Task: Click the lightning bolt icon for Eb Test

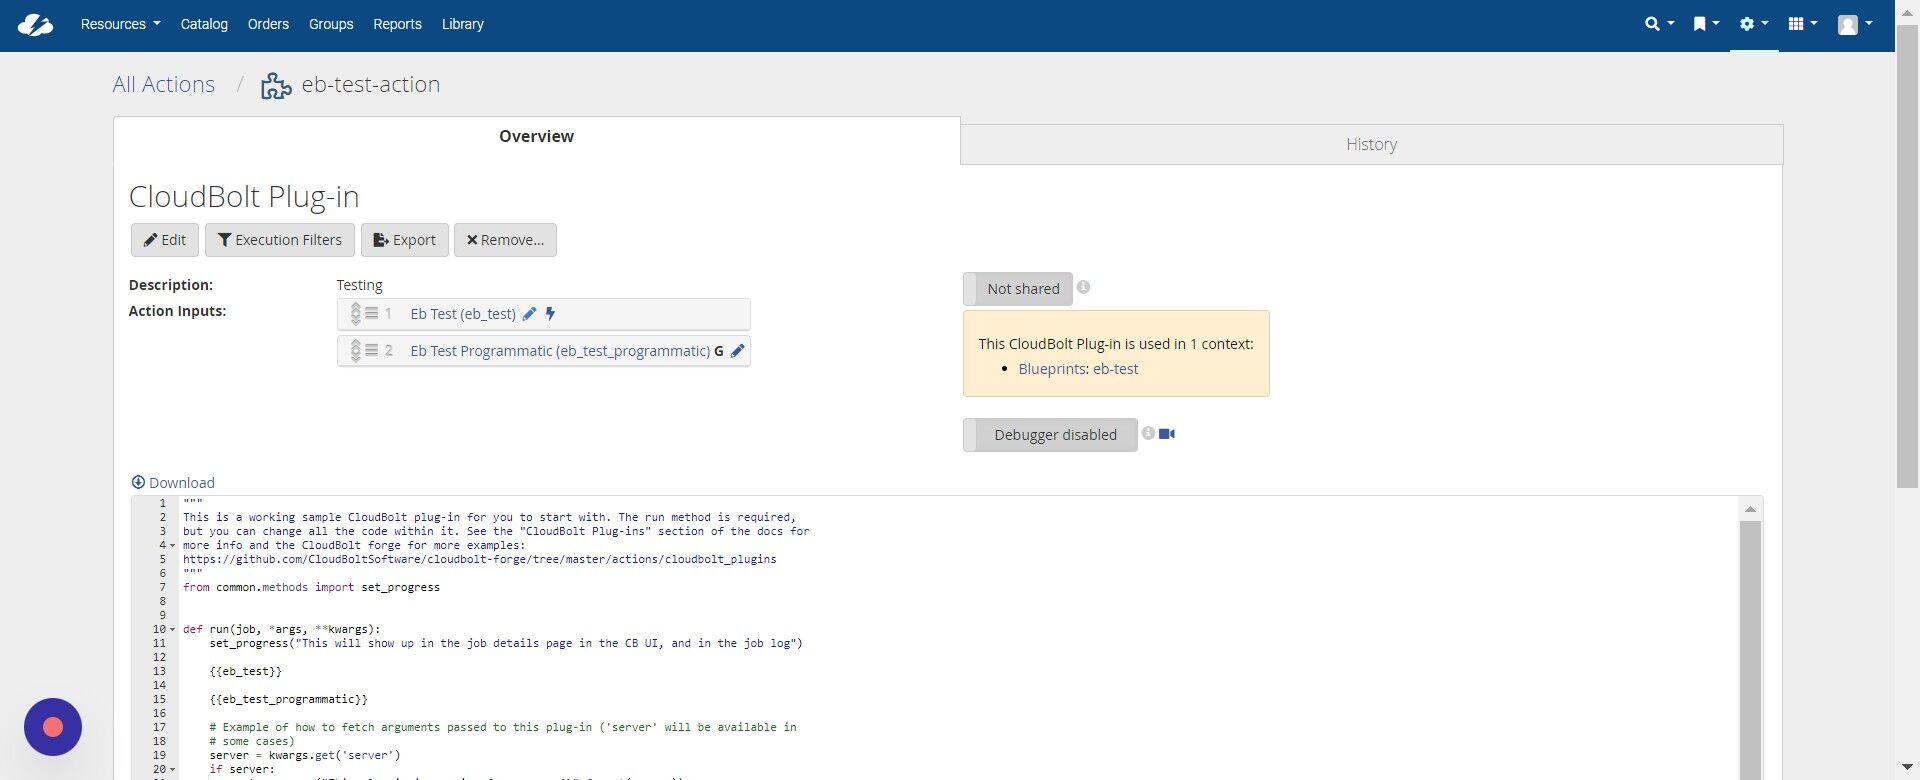Action: click(550, 314)
